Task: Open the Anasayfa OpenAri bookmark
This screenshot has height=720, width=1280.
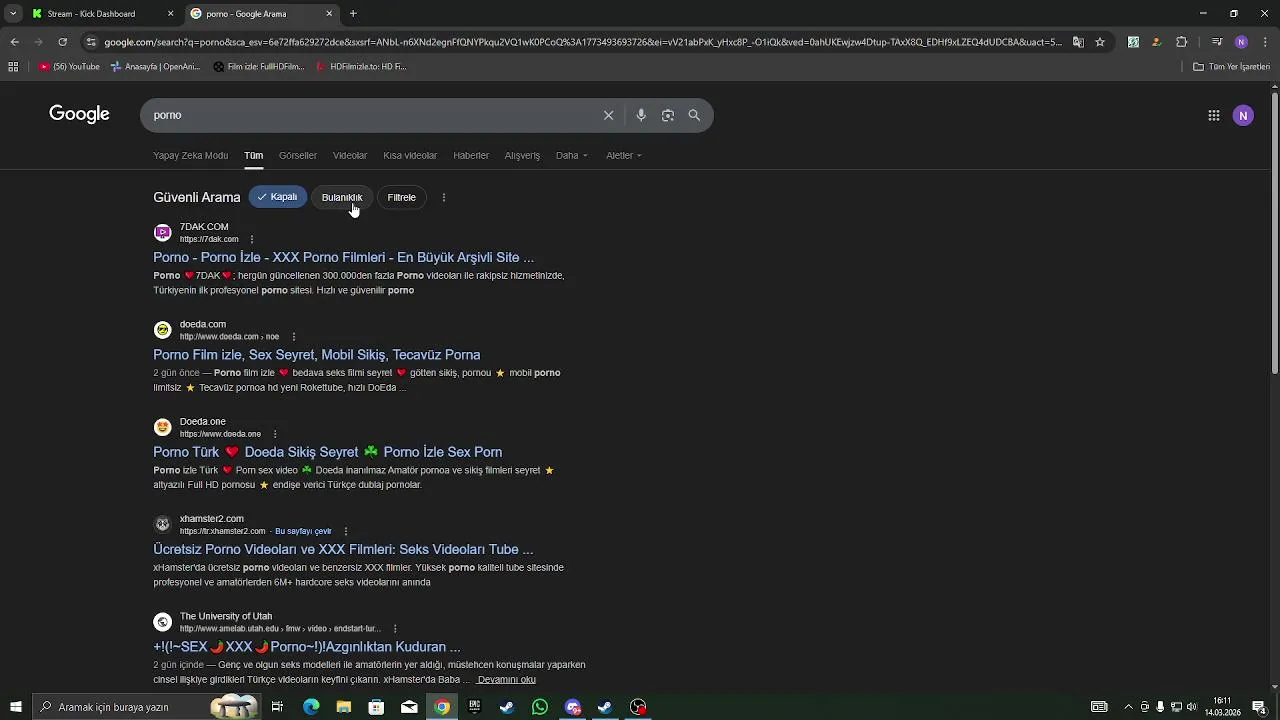Action: (x=155, y=67)
